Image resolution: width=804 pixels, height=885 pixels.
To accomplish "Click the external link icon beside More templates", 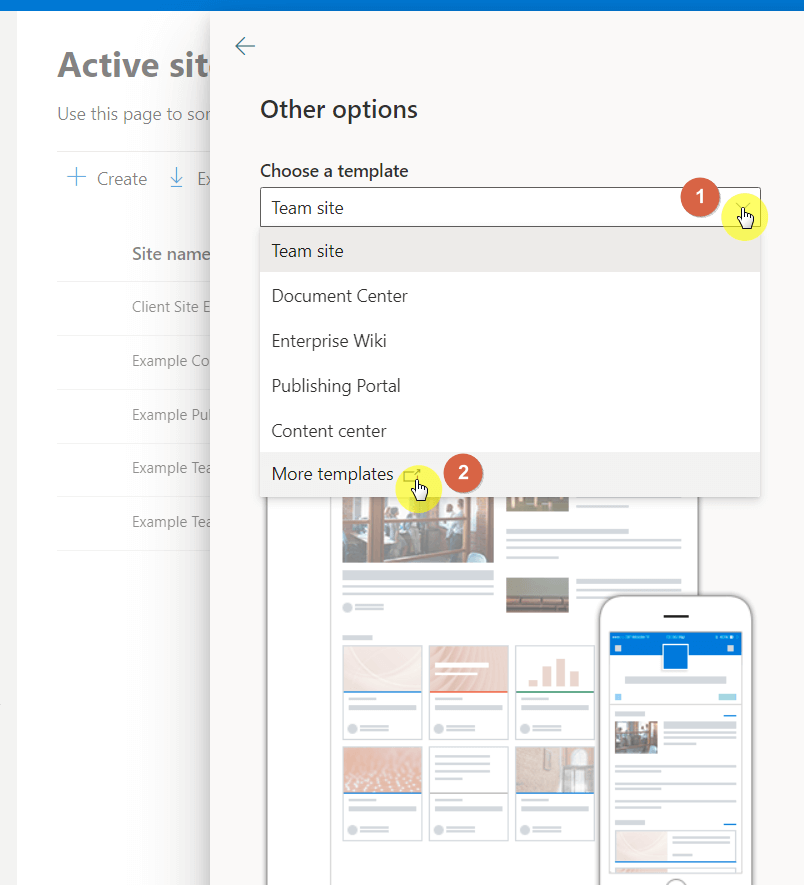I will click(412, 474).
